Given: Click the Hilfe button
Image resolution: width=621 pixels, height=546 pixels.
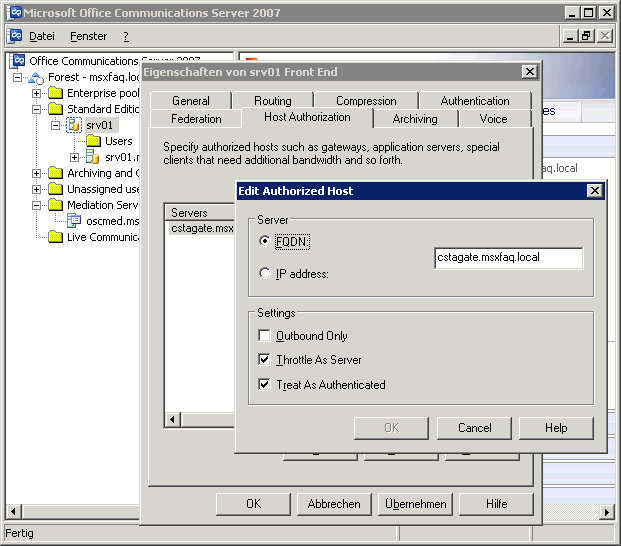Looking at the screenshot, I should pos(497,504).
